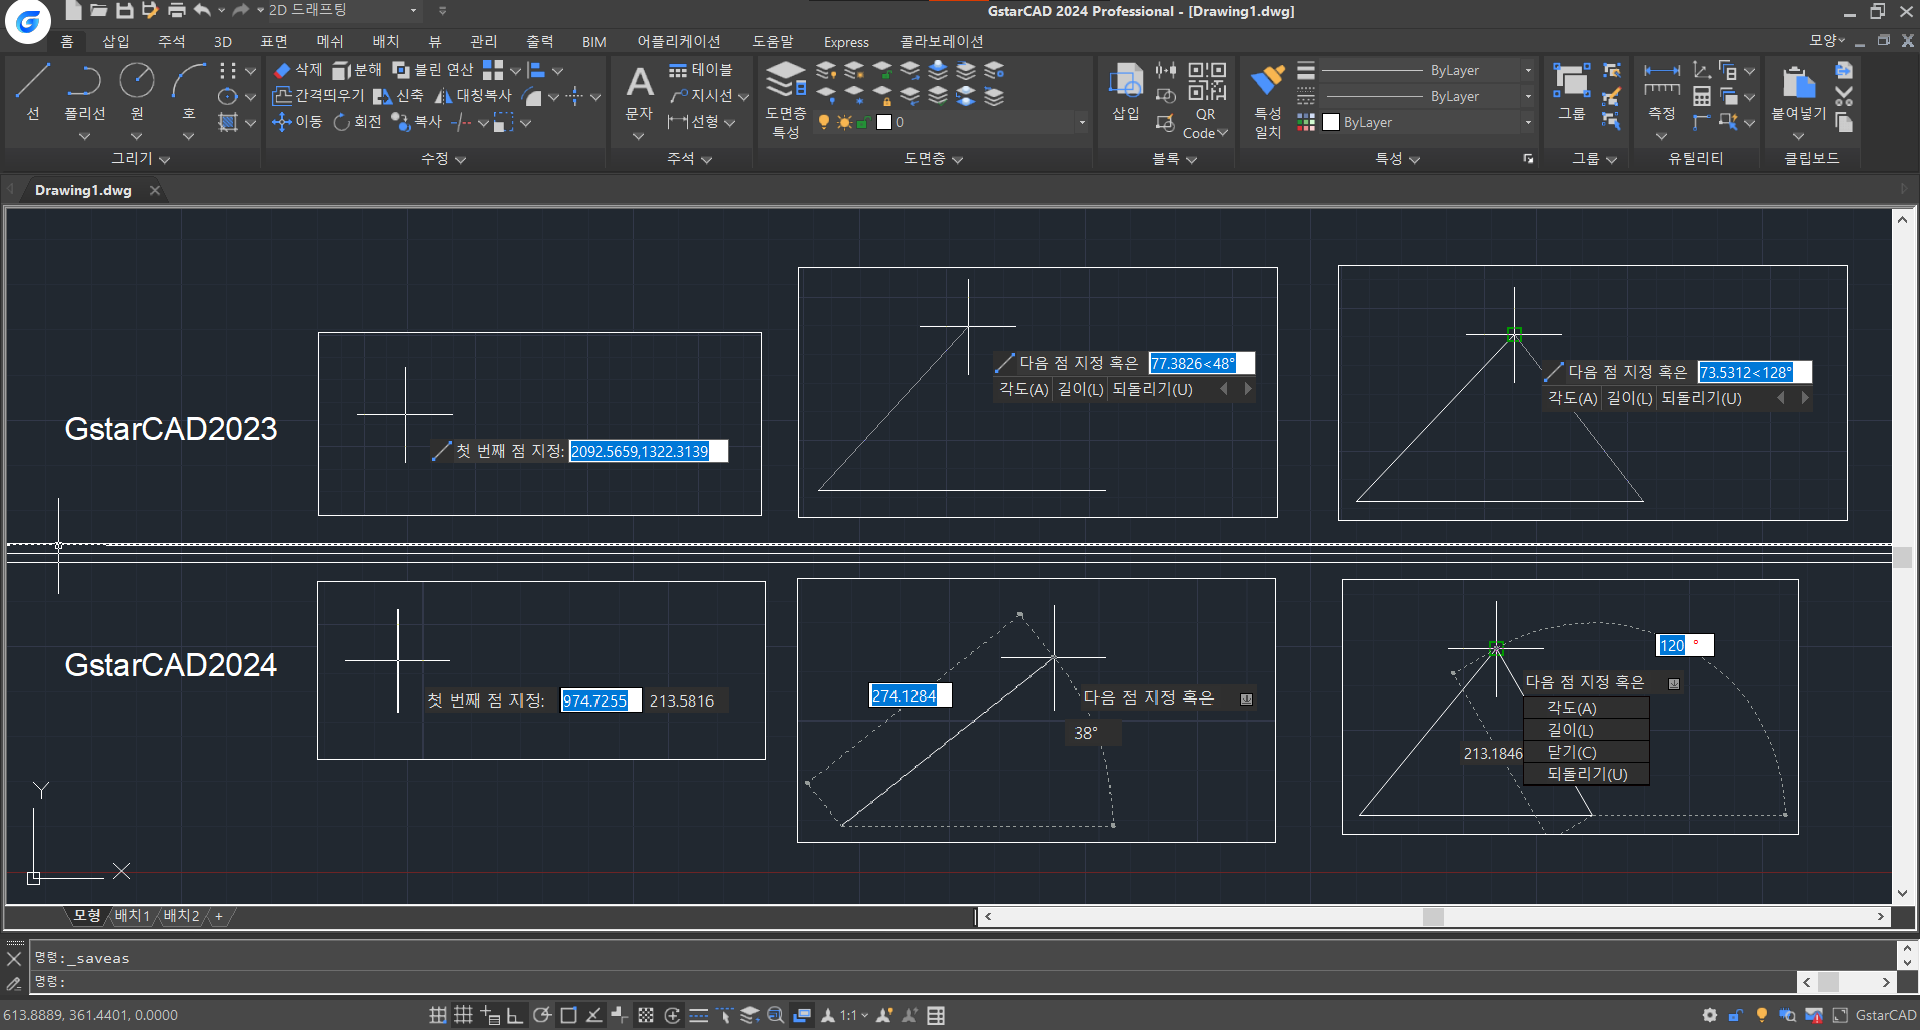Click the QR Code tool

(1206, 100)
